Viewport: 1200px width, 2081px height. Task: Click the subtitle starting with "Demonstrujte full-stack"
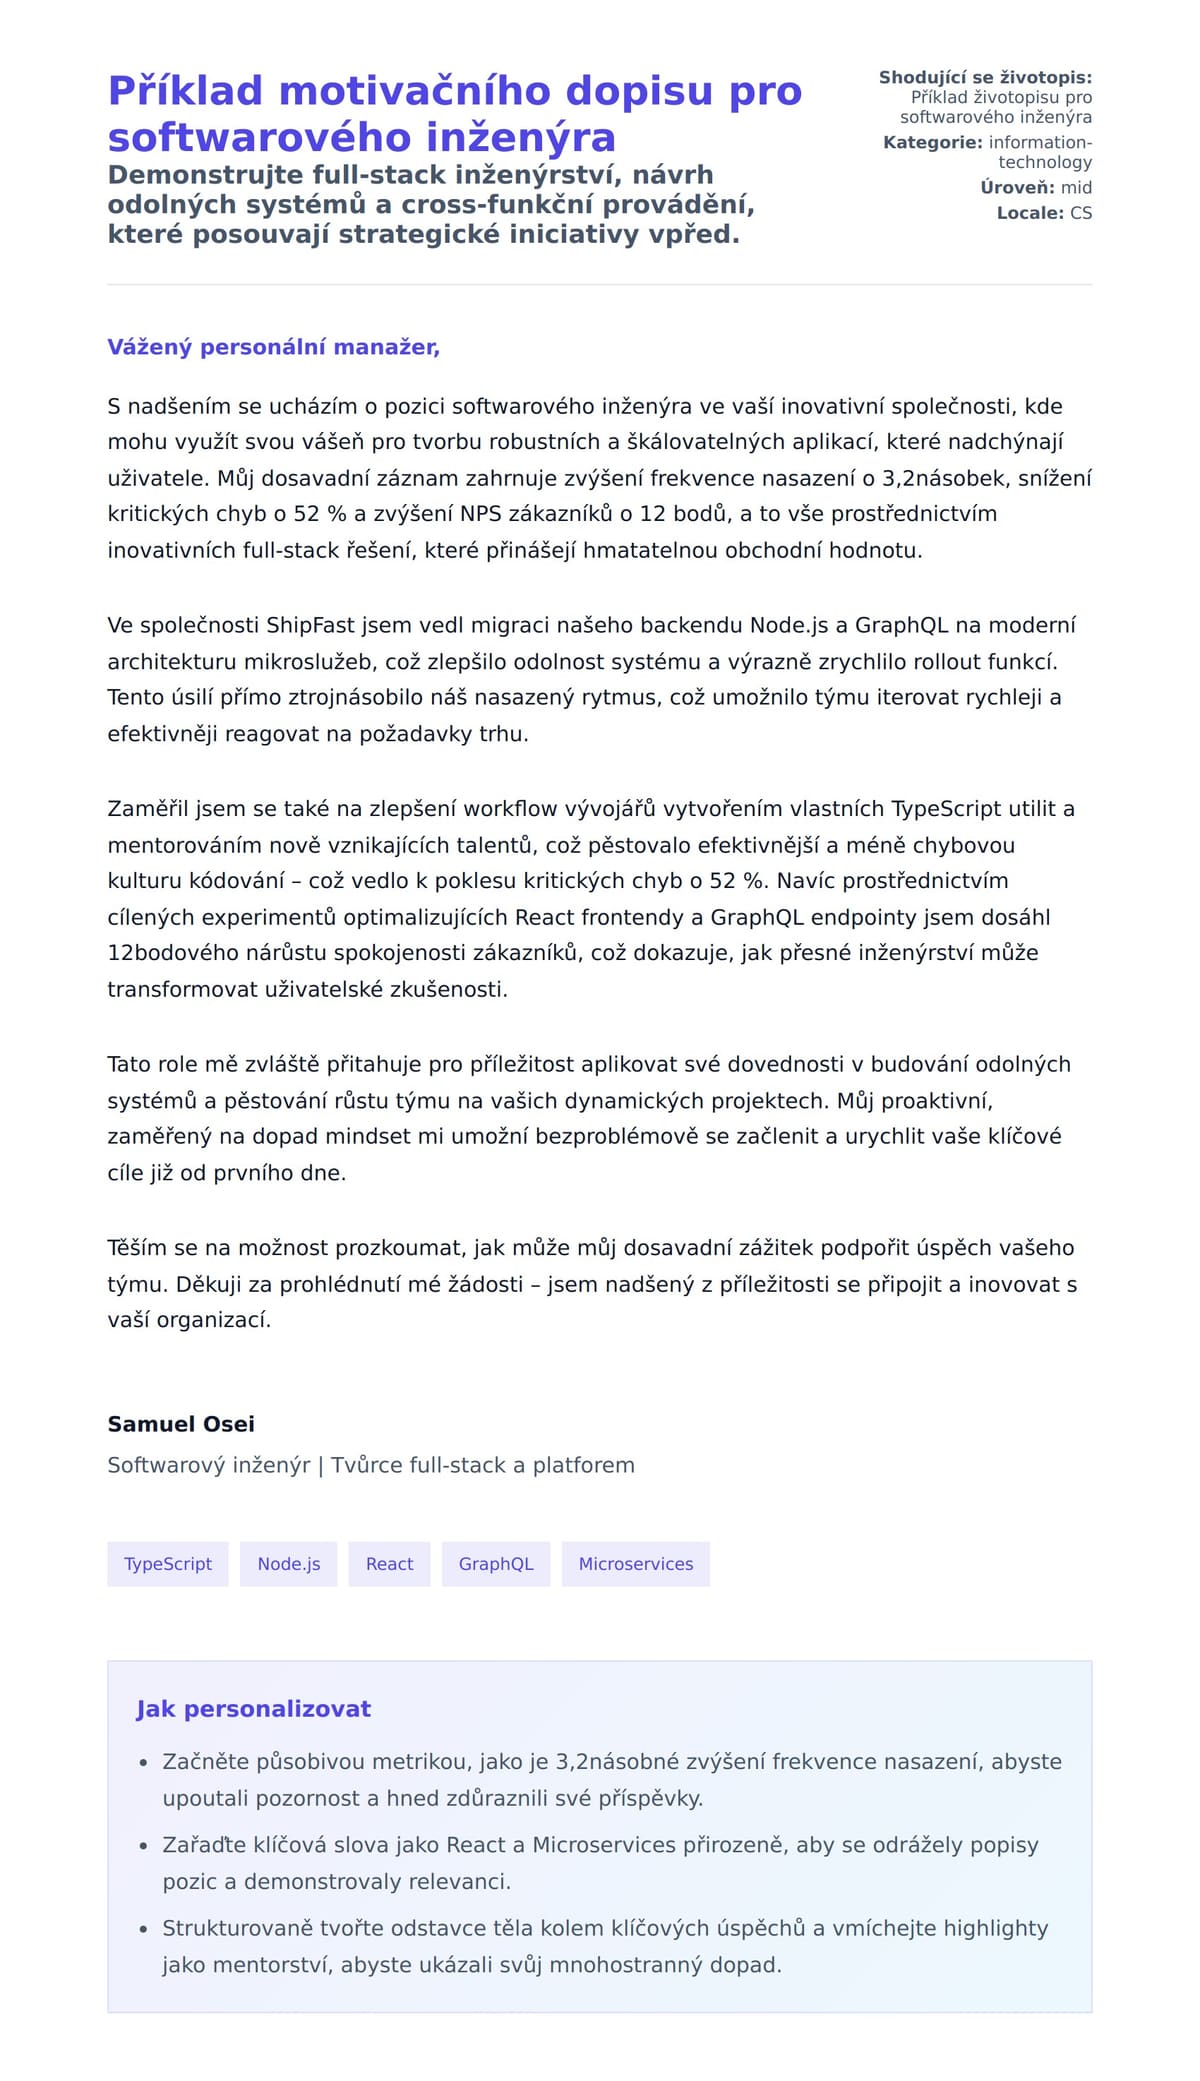(431, 205)
